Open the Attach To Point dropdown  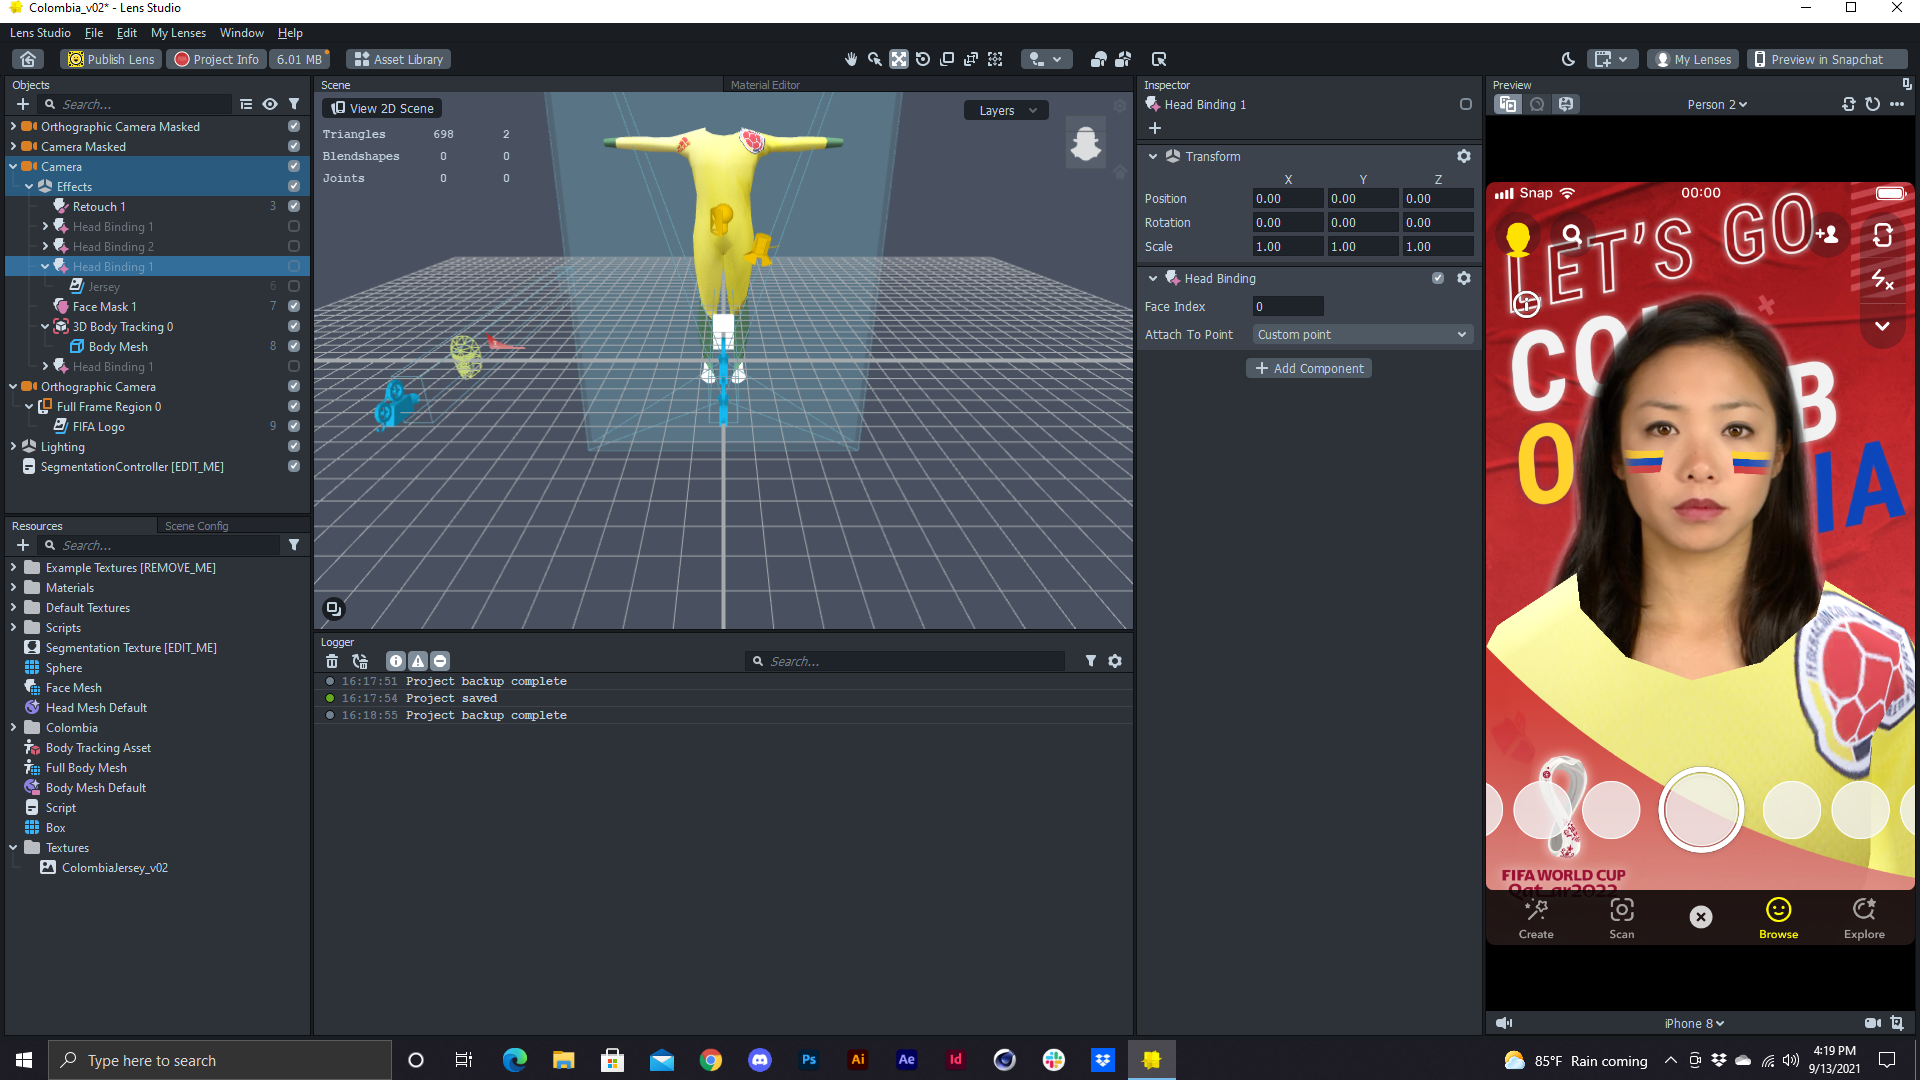1362,335
